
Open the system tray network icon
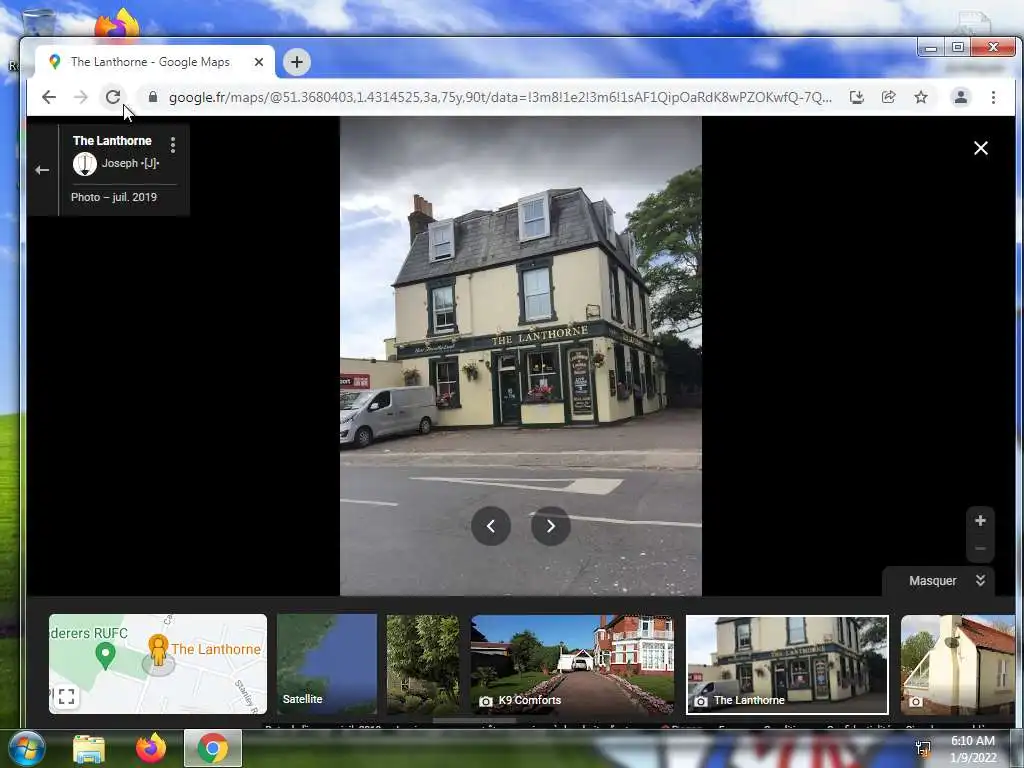923,748
